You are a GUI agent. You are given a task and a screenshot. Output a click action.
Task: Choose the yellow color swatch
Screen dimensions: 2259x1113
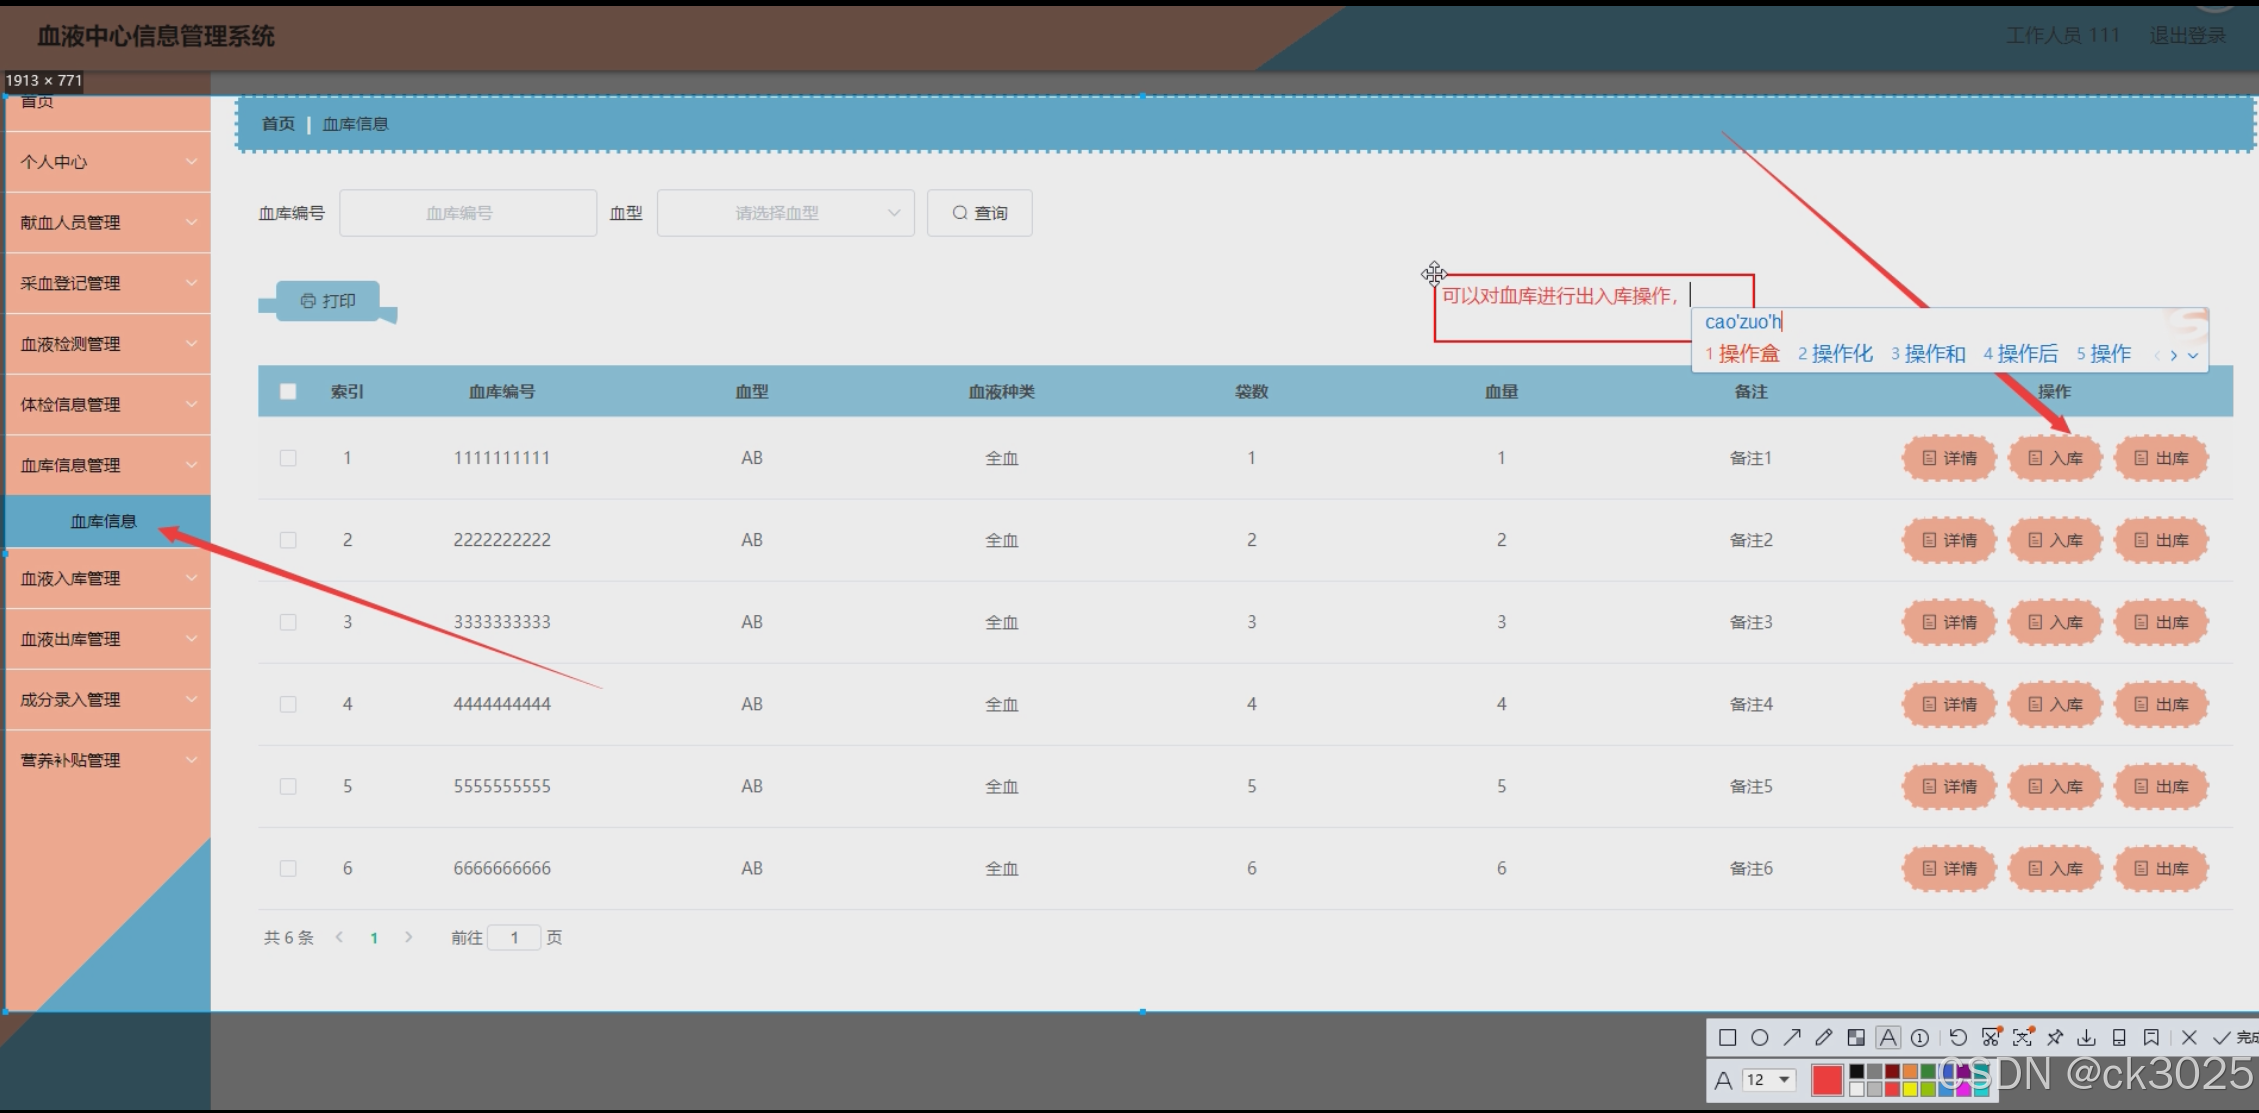coord(1910,1089)
